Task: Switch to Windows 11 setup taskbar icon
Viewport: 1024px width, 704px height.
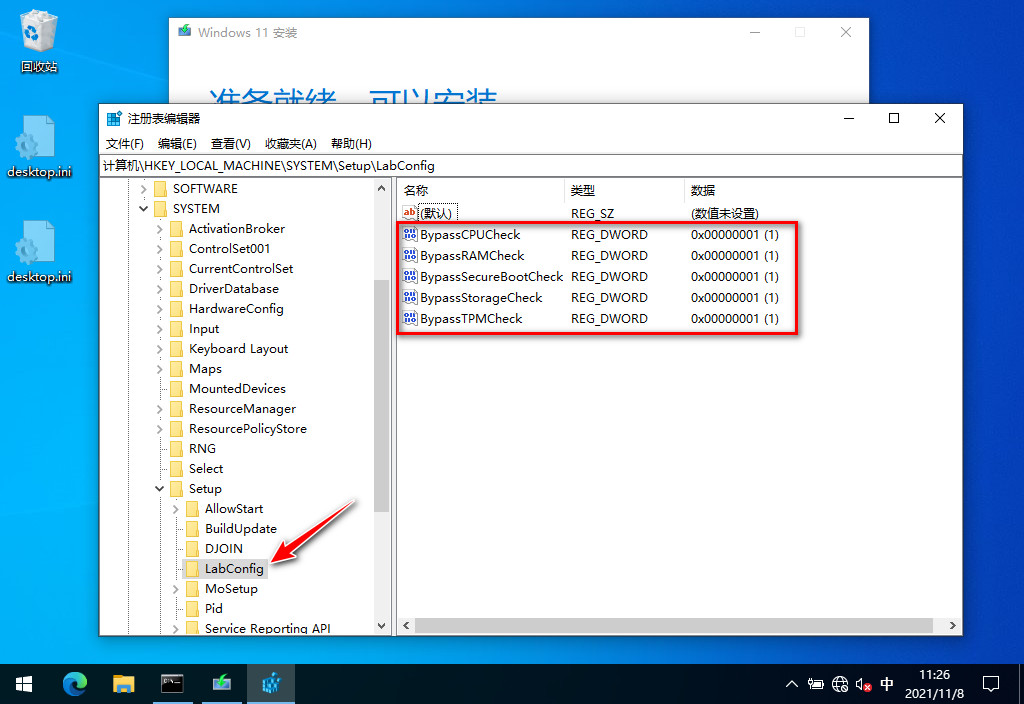Action: click(x=221, y=684)
